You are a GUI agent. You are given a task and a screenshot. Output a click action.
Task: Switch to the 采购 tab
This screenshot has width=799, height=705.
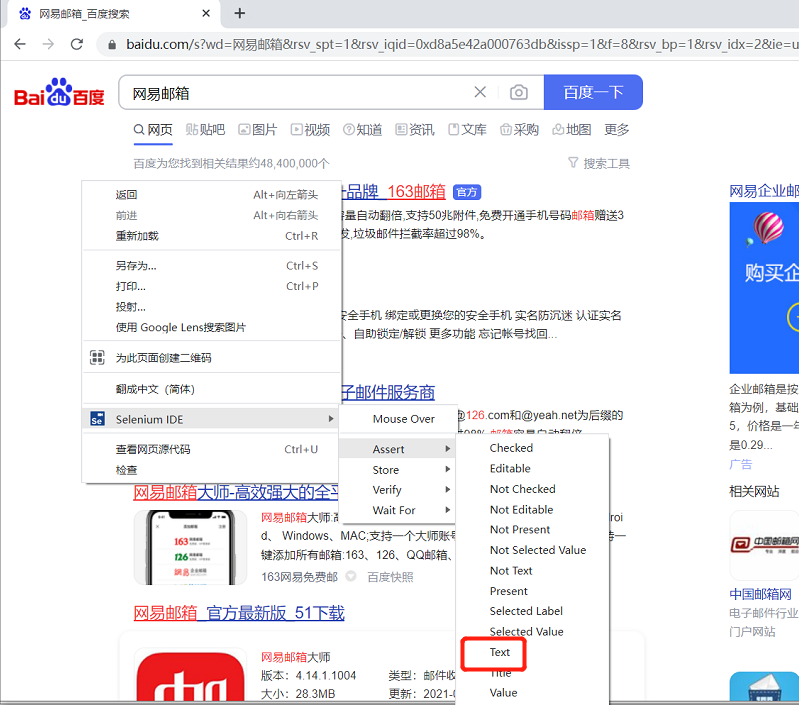coord(519,130)
